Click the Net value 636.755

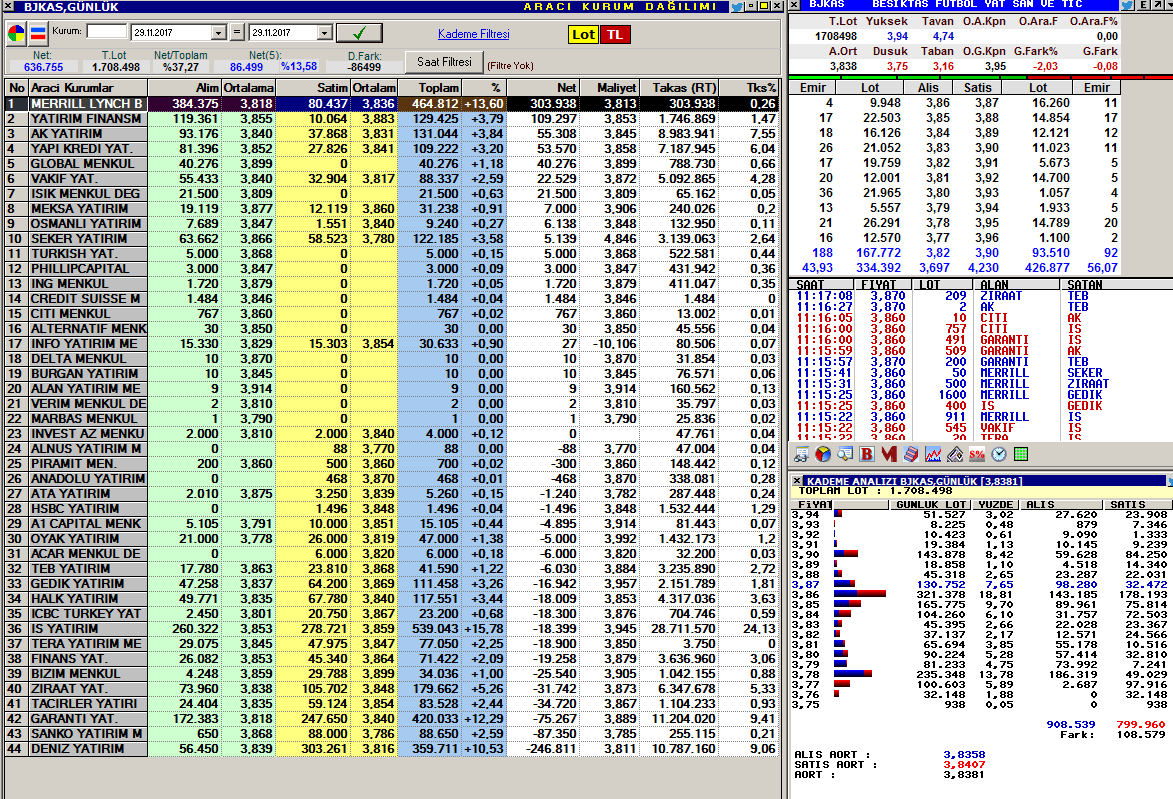tap(43, 67)
